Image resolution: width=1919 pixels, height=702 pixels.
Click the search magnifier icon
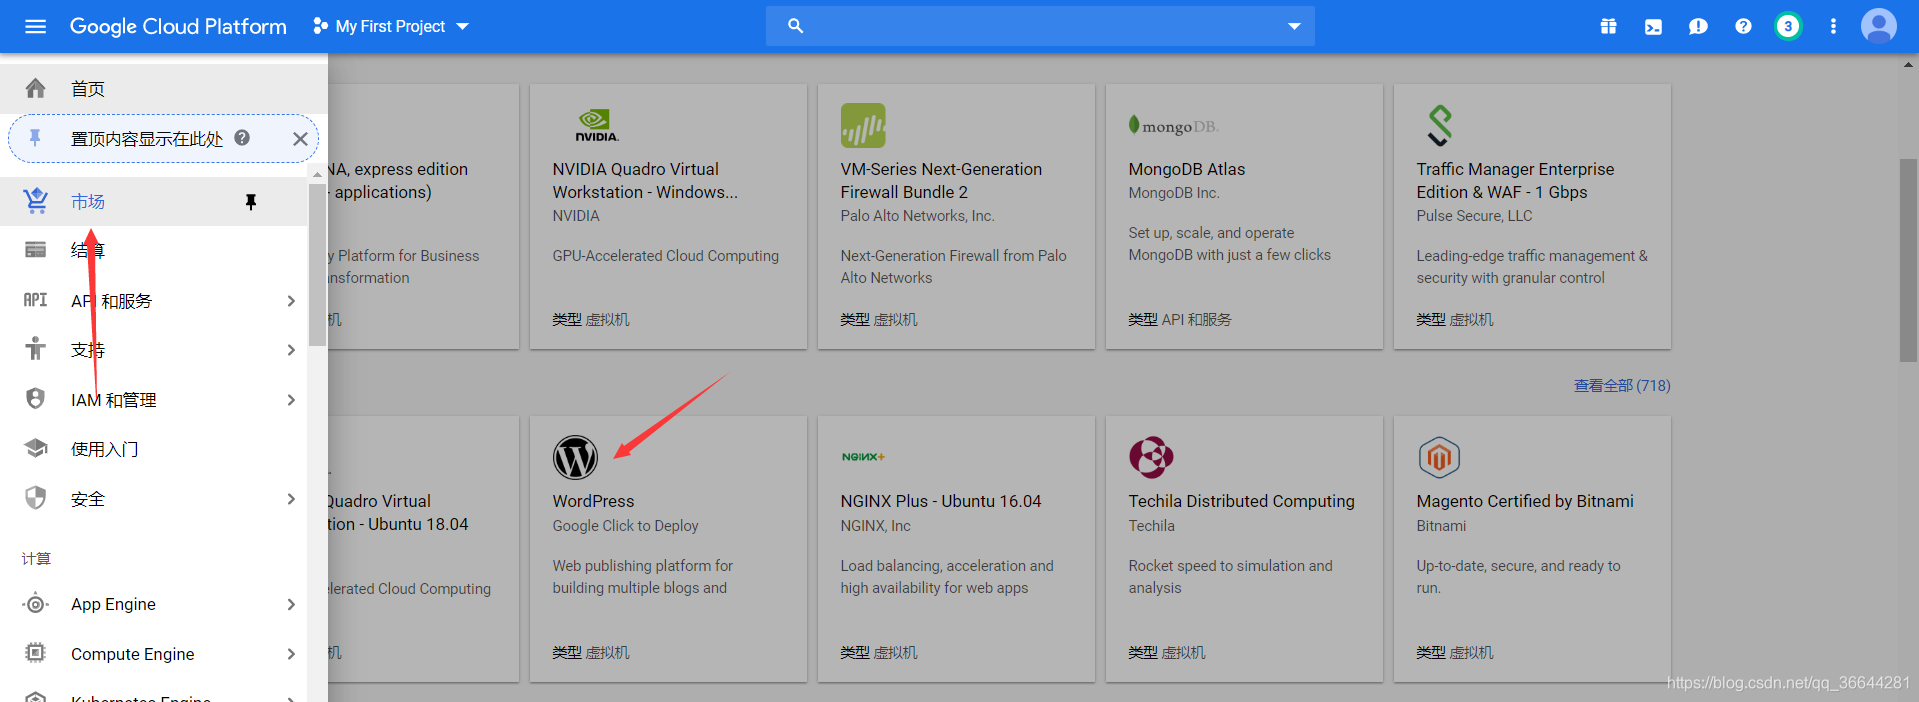click(795, 26)
